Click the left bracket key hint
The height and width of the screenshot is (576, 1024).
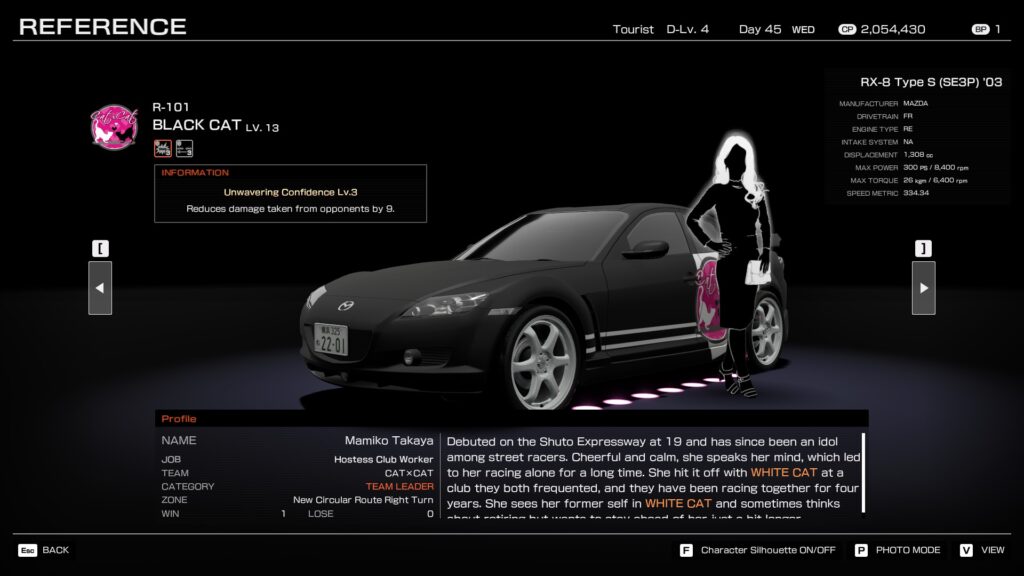[100, 249]
